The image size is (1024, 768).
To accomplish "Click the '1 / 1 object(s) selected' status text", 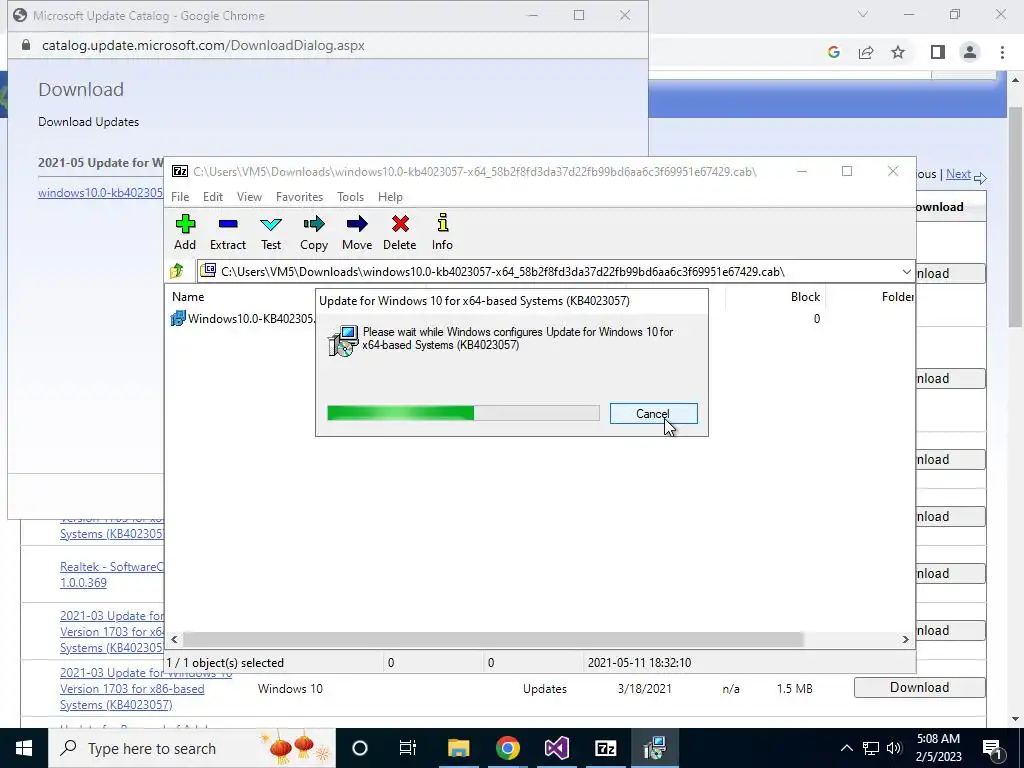I will [225, 662].
